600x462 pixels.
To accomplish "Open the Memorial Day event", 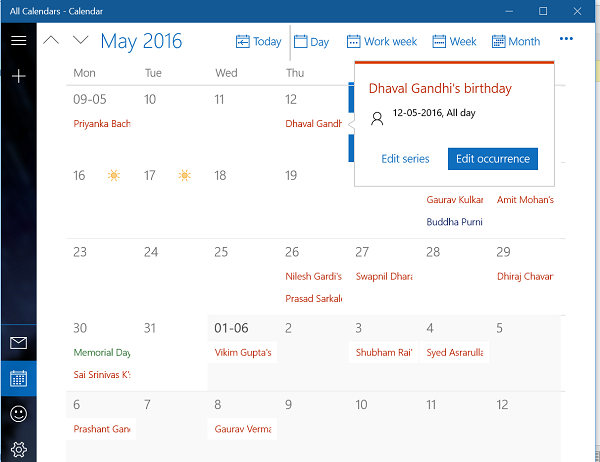I will coord(102,353).
